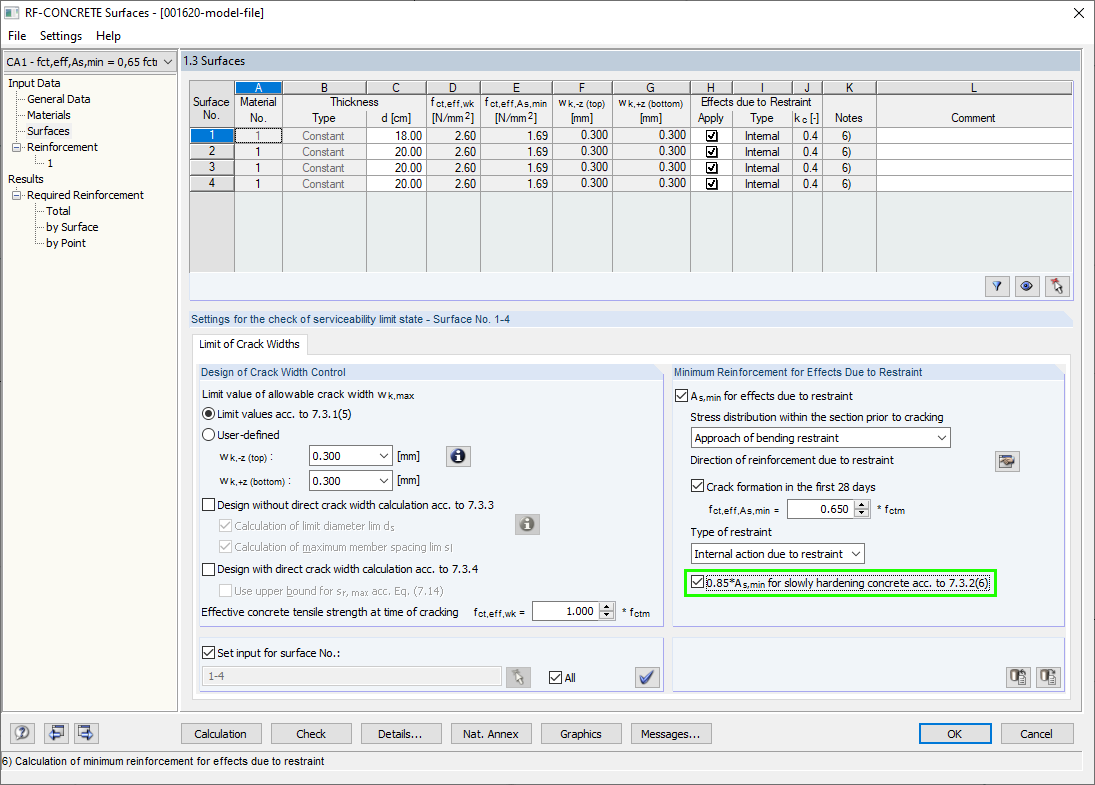Open the stress distribution approach dropdown
Viewport: 1095px width, 785px height.
tap(941, 437)
